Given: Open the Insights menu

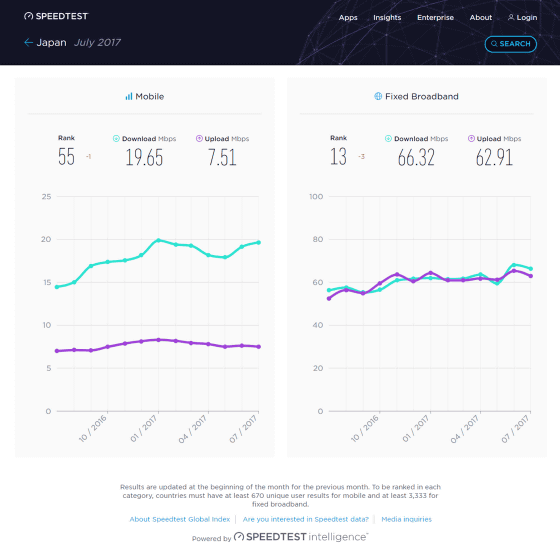Looking at the screenshot, I should point(387,17).
